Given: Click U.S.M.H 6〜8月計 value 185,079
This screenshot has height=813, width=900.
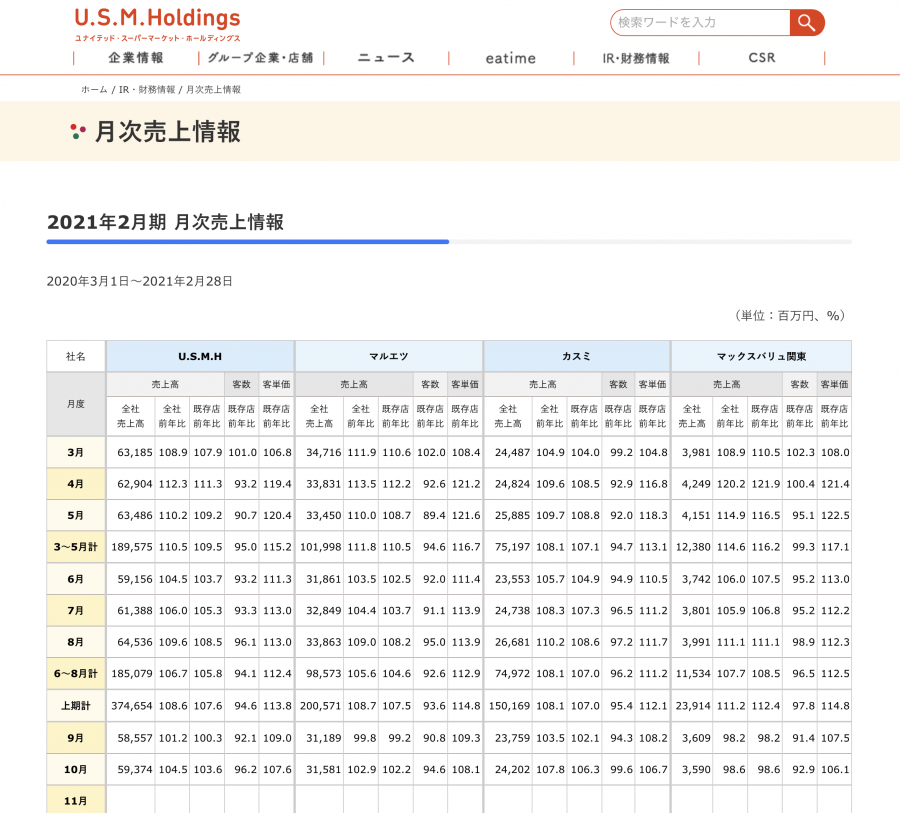Looking at the screenshot, I should coord(132,673).
